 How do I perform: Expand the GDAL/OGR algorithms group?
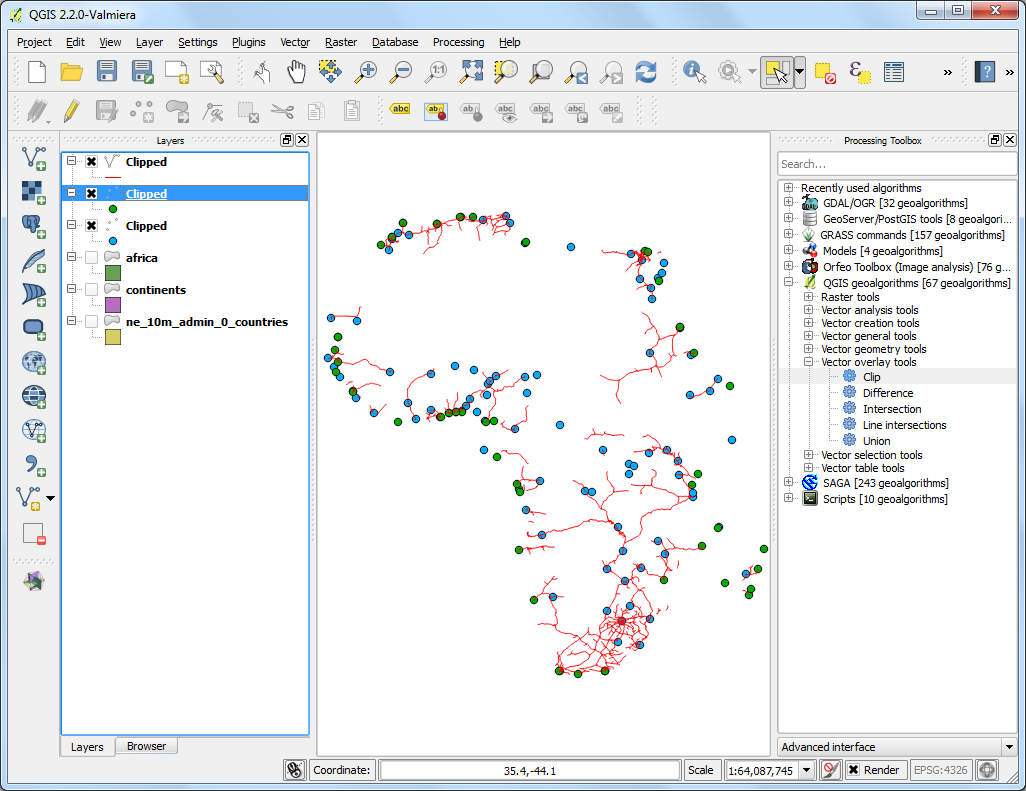point(788,203)
